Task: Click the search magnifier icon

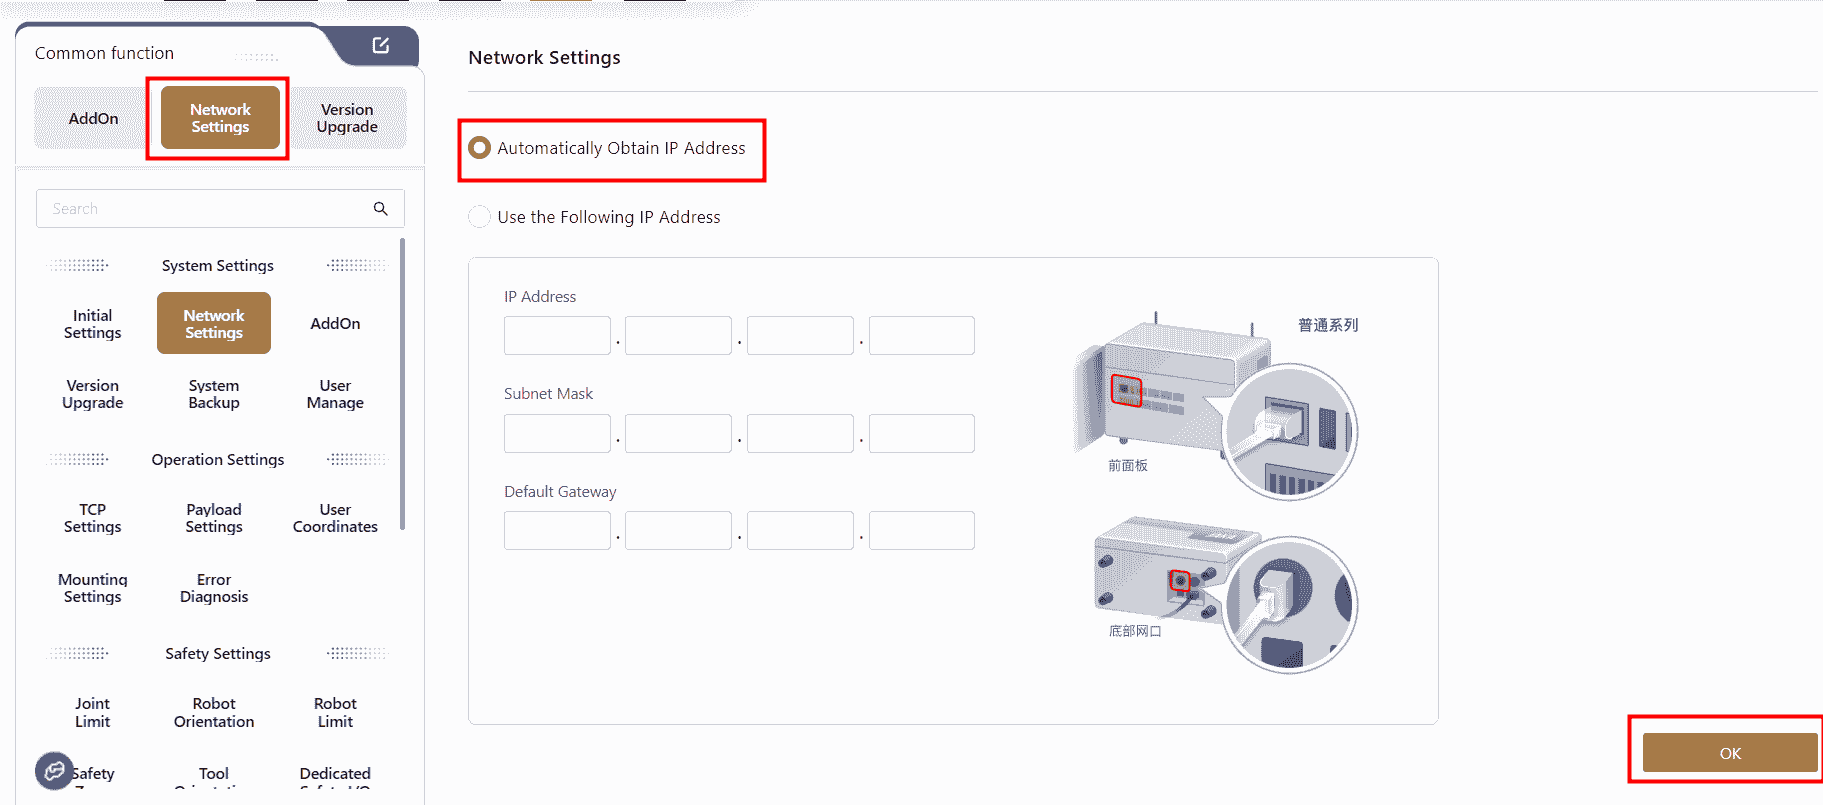Action: (x=380, y=208)
